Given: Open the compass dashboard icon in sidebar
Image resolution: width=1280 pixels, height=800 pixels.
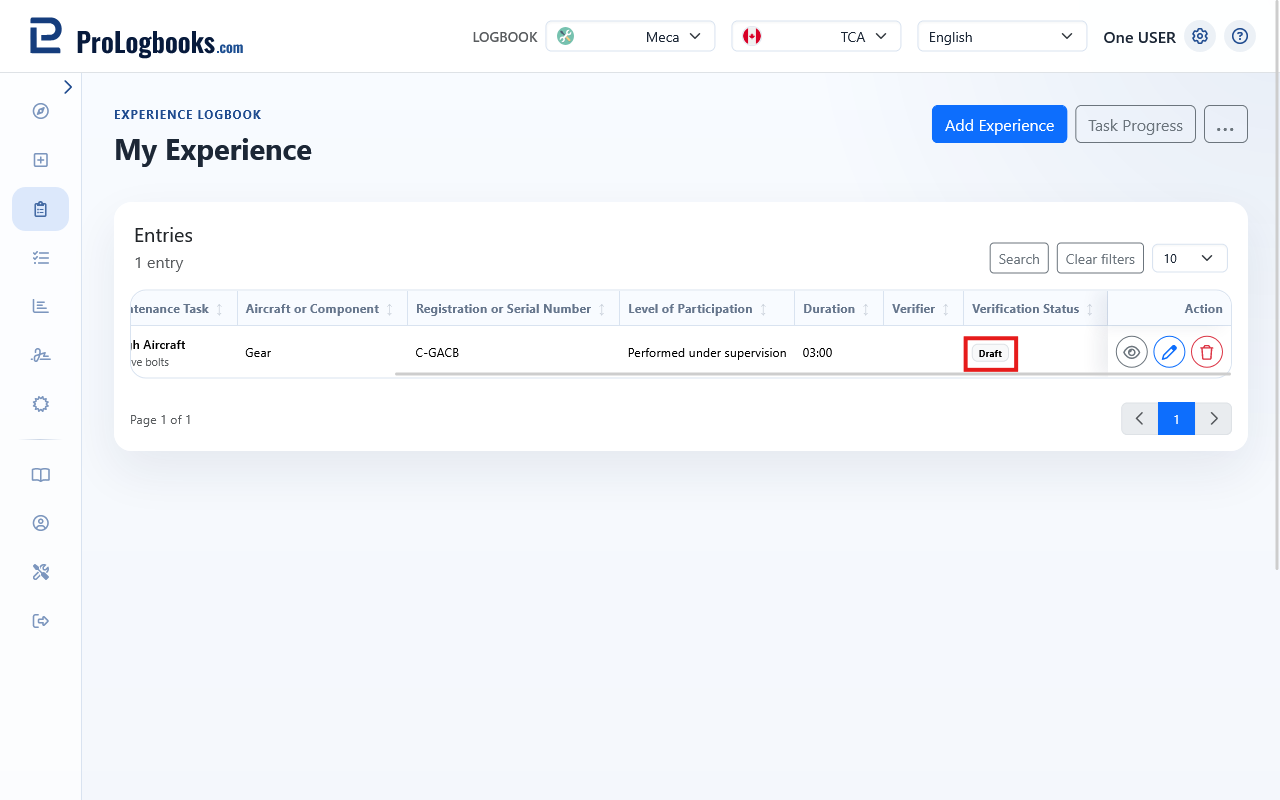Looking at the screenshot, I should point(41,111).
